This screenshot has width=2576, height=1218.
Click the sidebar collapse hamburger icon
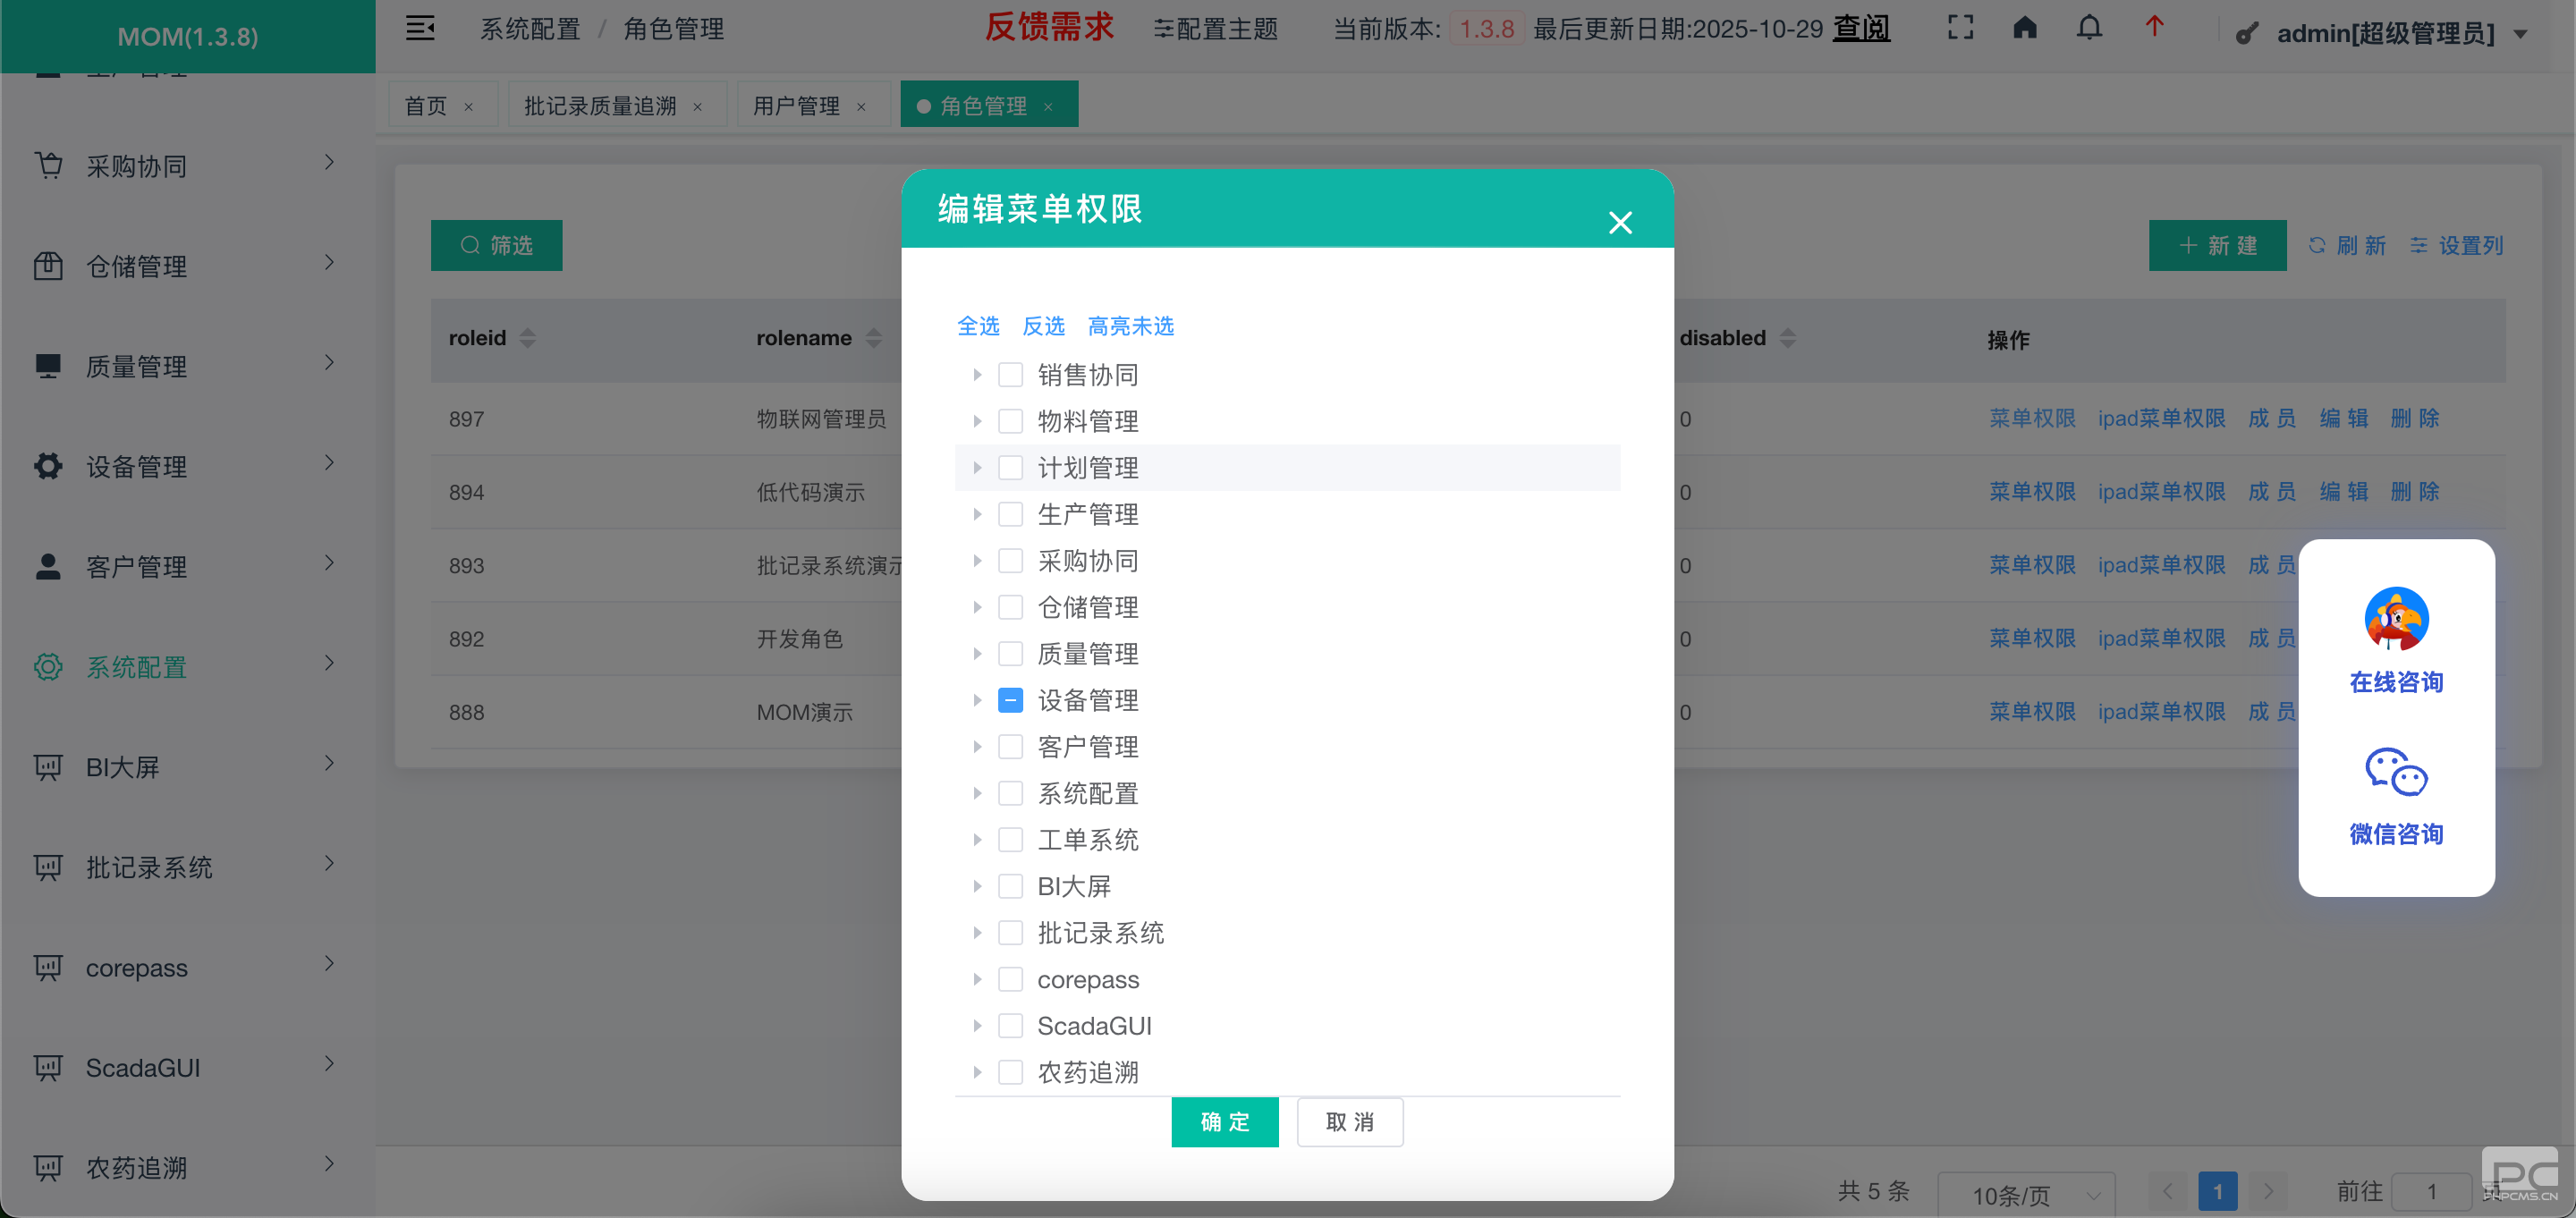pos(420,28)
